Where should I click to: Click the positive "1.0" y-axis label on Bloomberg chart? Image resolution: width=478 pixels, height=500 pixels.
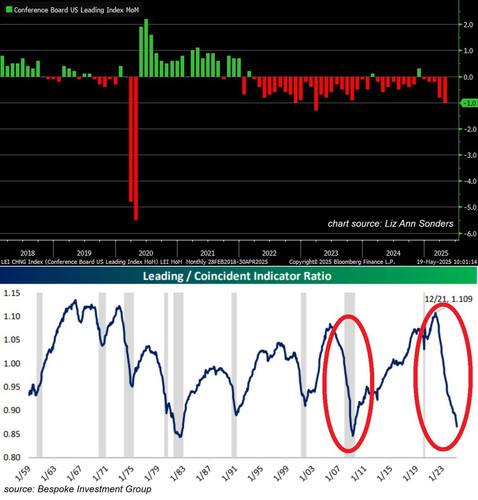click(468, 51)
